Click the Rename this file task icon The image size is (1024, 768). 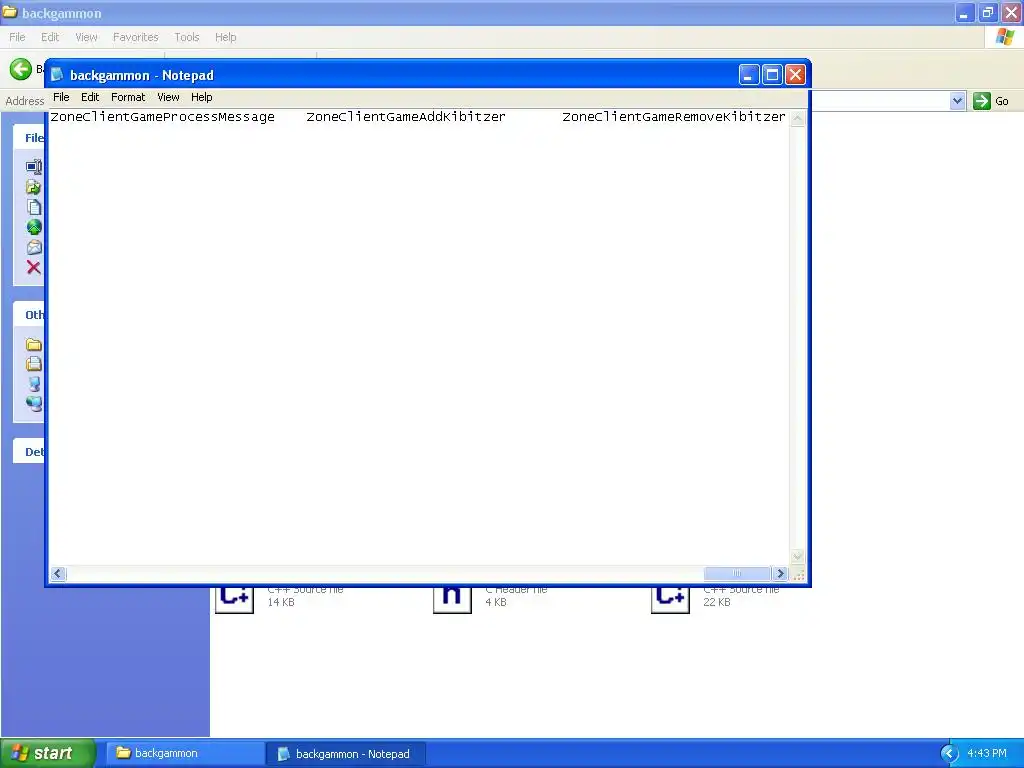point(34,167)
